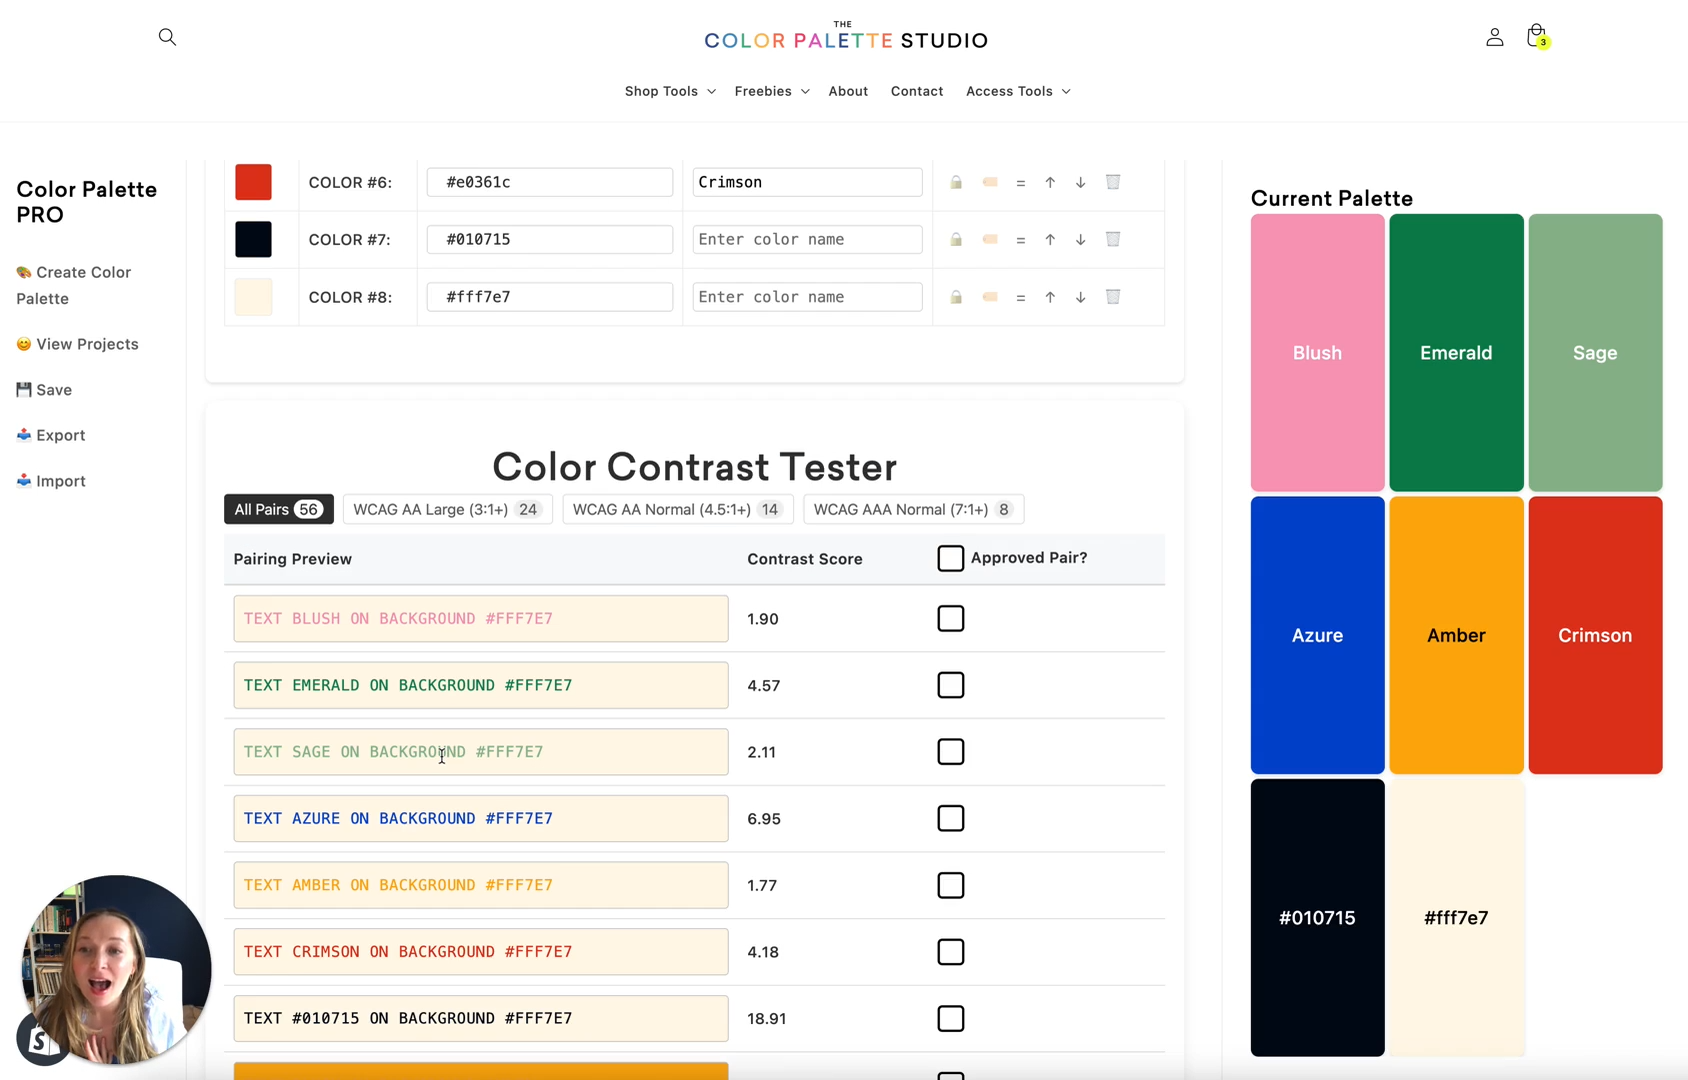Viewport: 1688px width, 1080px height.
Task: Filter by WCAG AA Large (3:1+)
Action: click(x=447, y=509)
